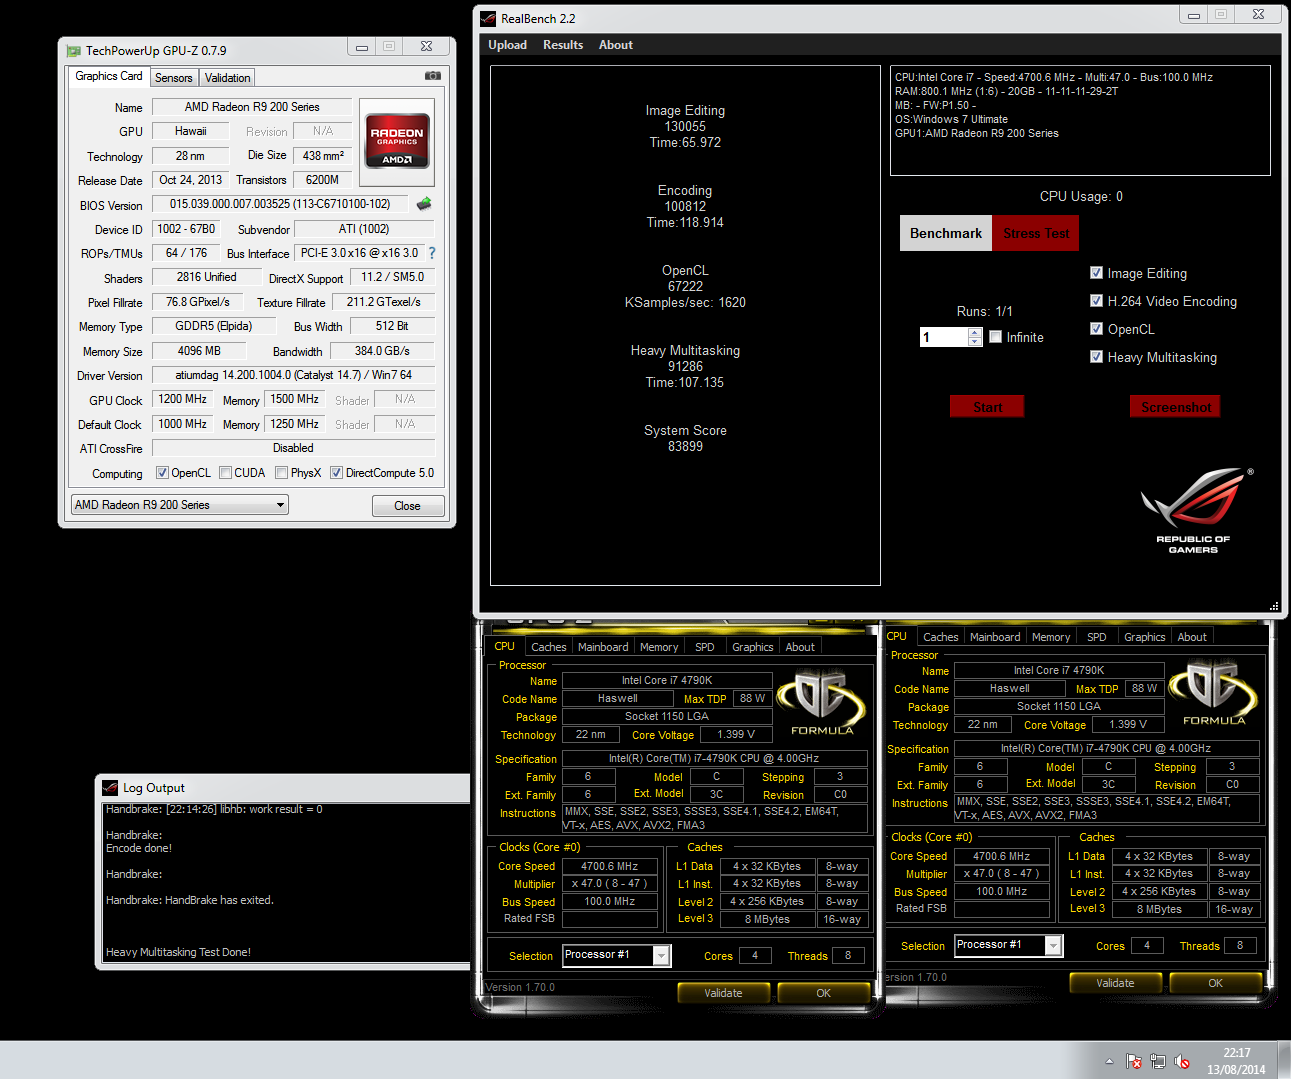Open Caches tab in left CPU-Z window
The image size is (1291, 1079).
pyautogui.click(x=549, y=647)
